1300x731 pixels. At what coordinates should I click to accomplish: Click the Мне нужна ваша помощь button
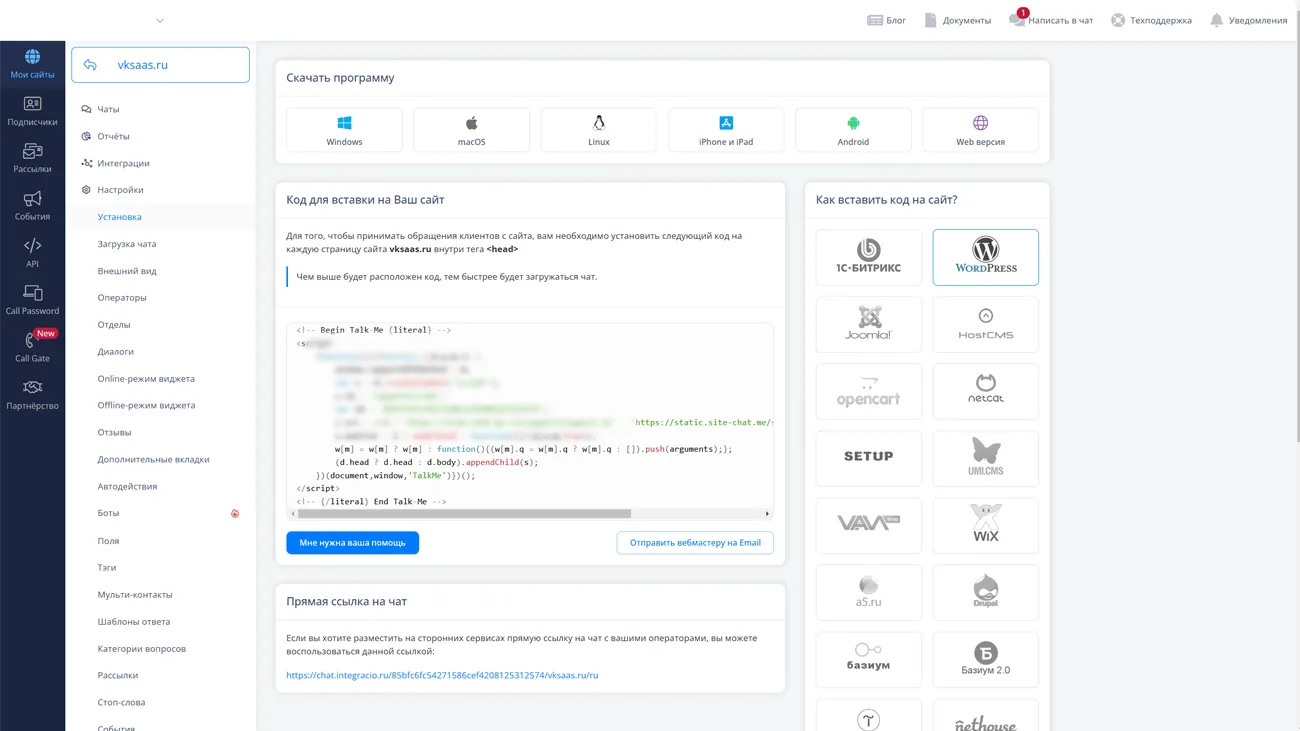pos(352,543)
